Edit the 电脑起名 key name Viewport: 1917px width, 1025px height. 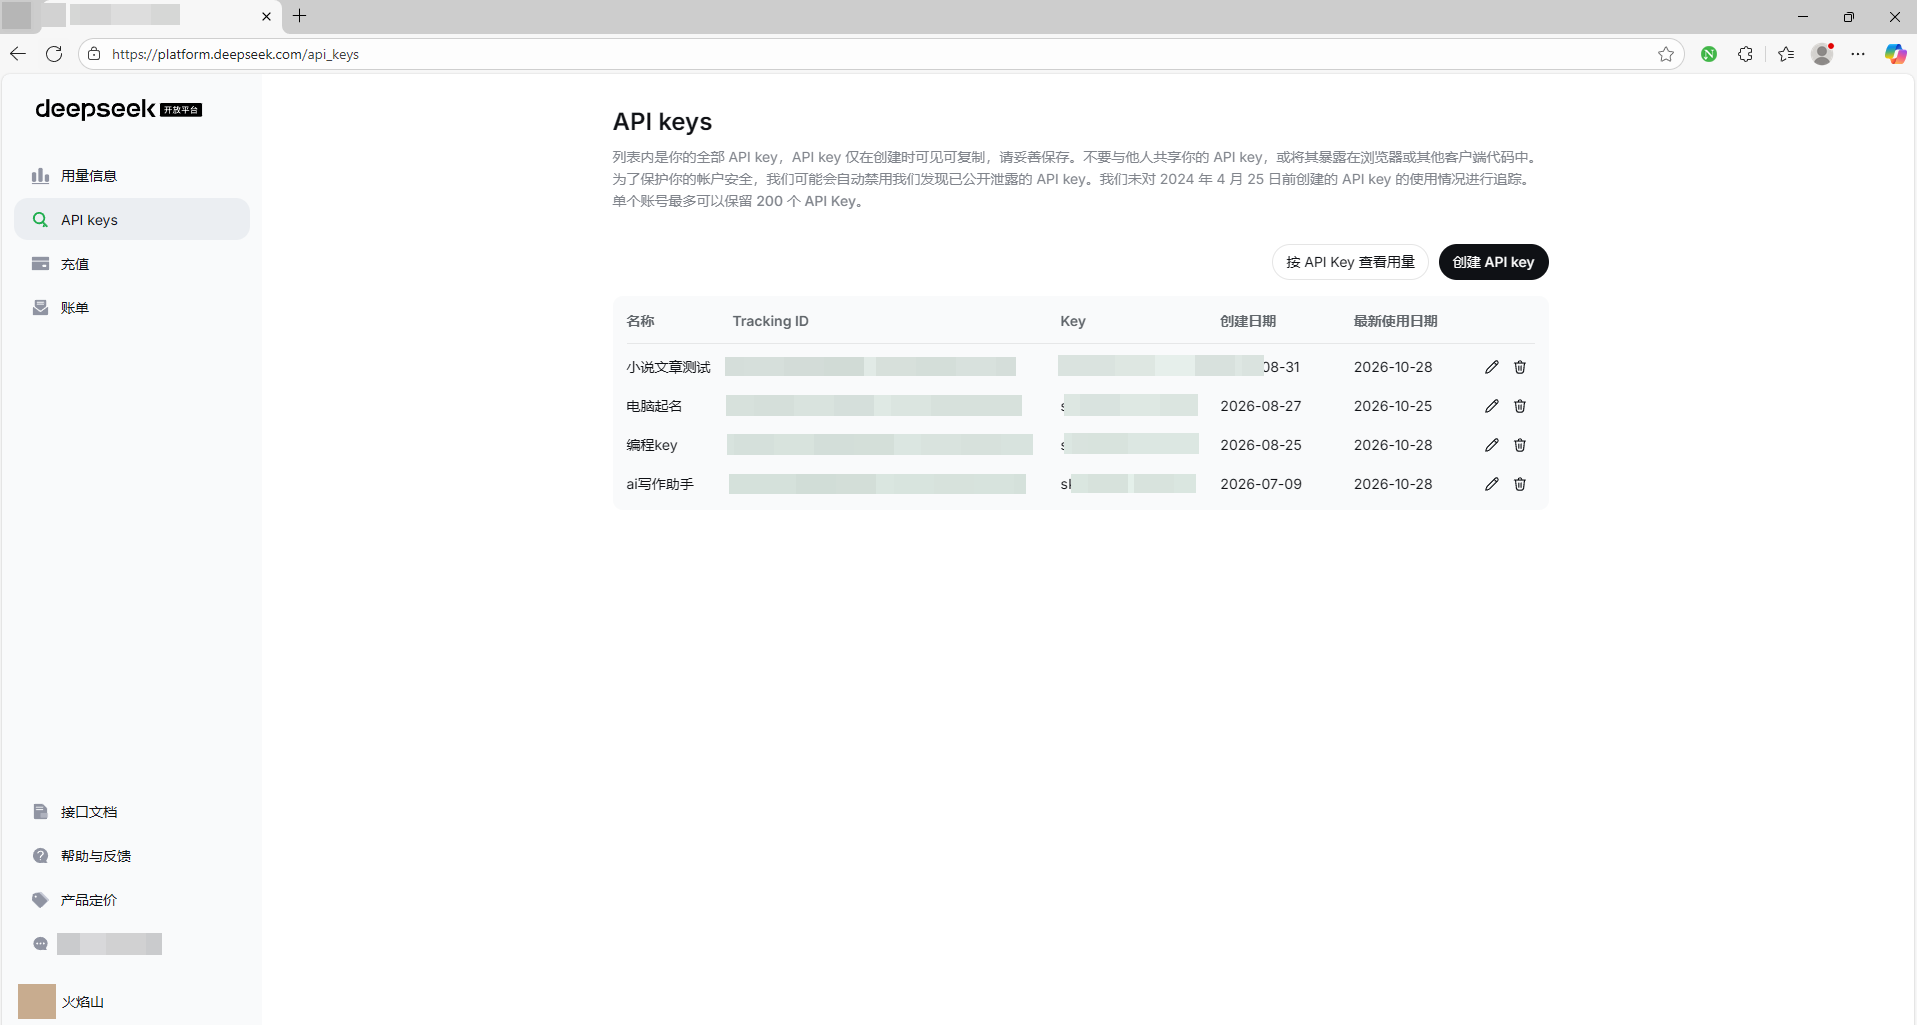coord(1491,406)
